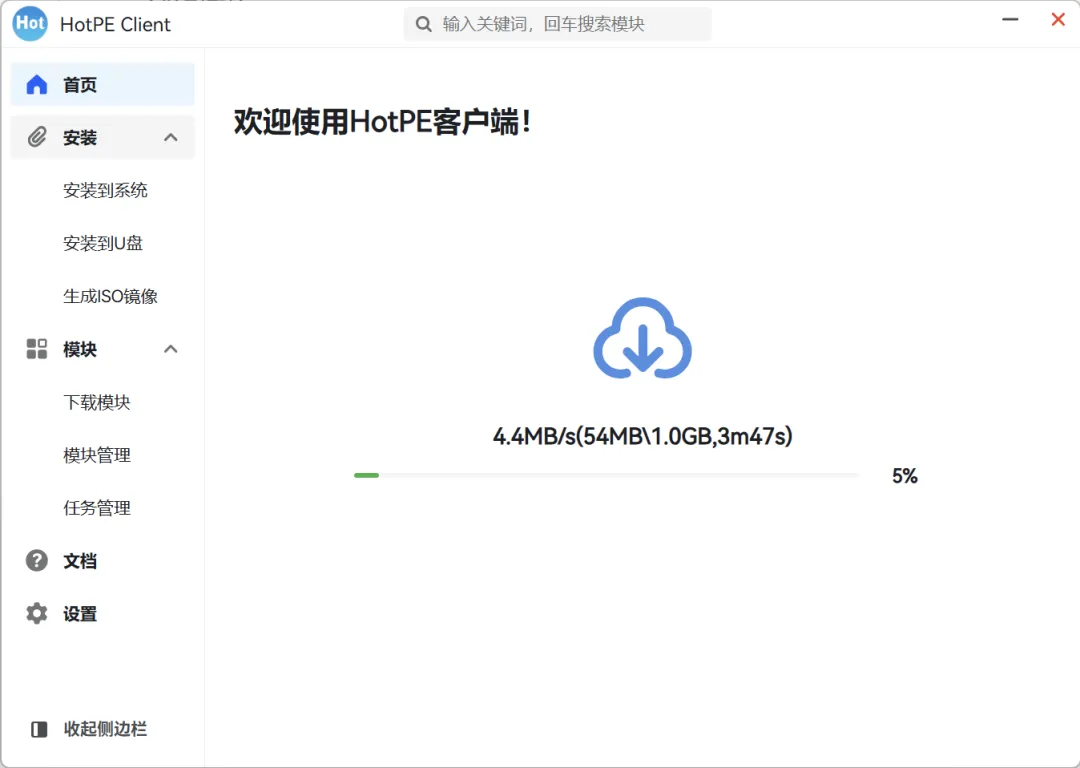The width and height of the screenshot is (1080, 768).
Task: Click the HotPE logo icon
Action: 30,23
